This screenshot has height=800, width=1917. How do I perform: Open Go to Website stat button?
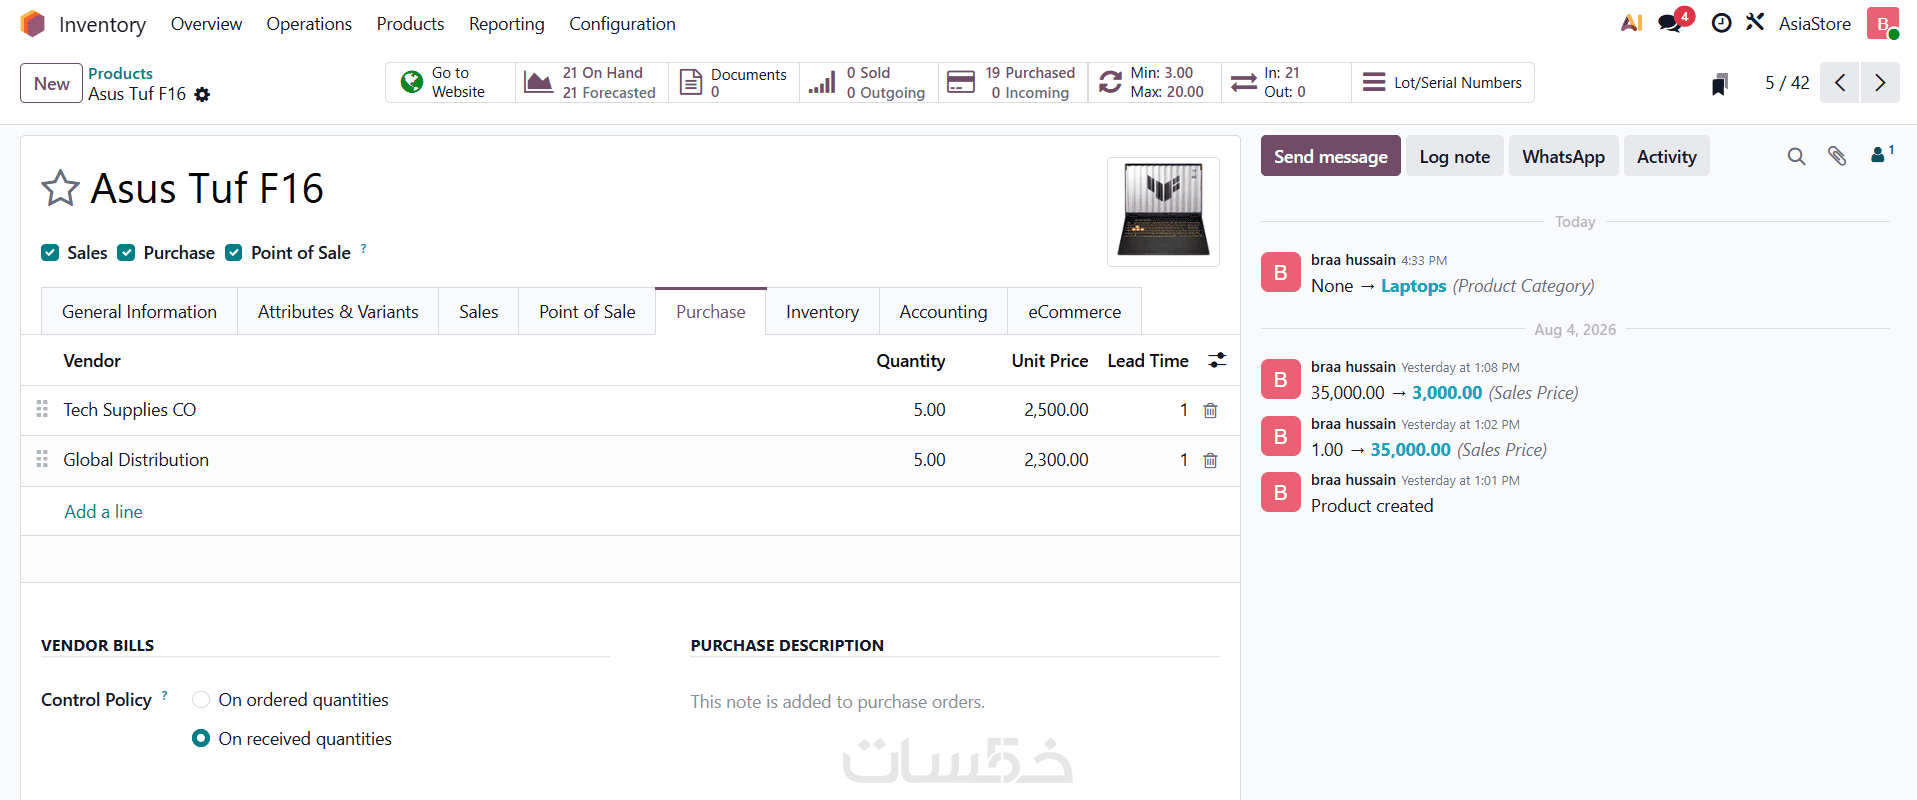[x=451, y=83]
